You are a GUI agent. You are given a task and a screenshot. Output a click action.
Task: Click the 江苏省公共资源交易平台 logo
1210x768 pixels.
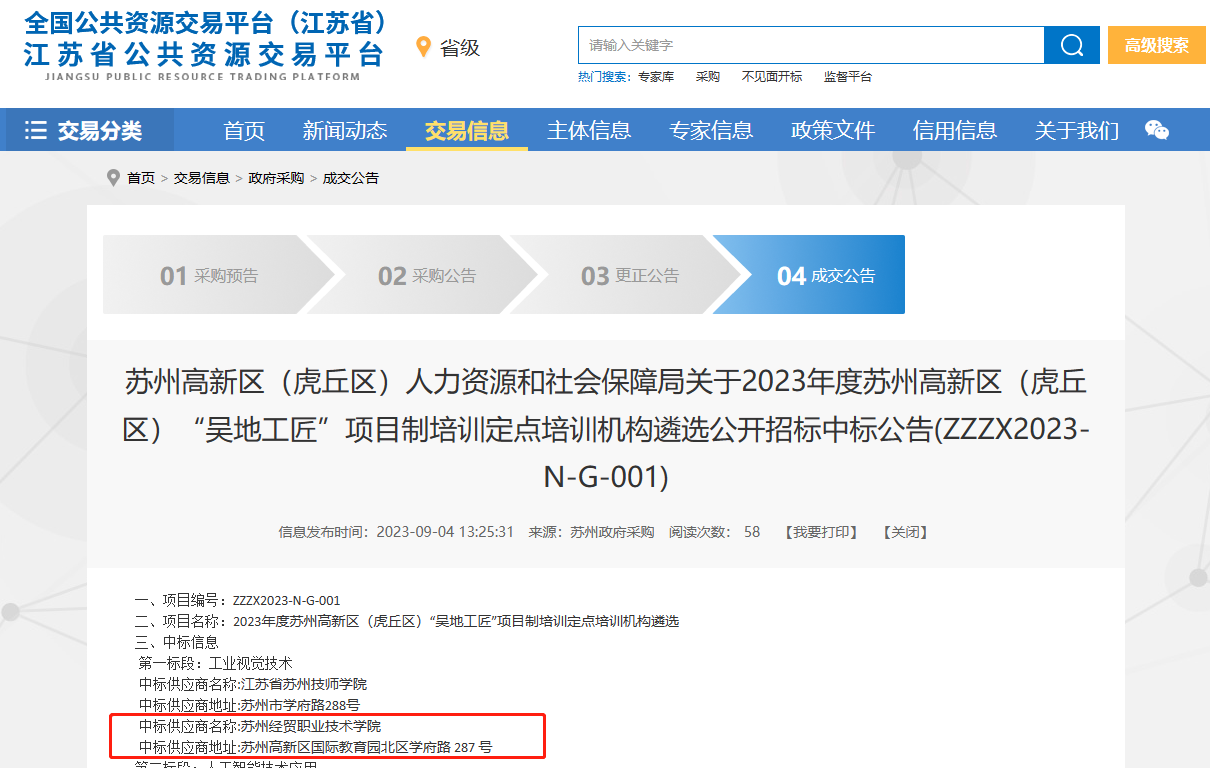point(204,45)
